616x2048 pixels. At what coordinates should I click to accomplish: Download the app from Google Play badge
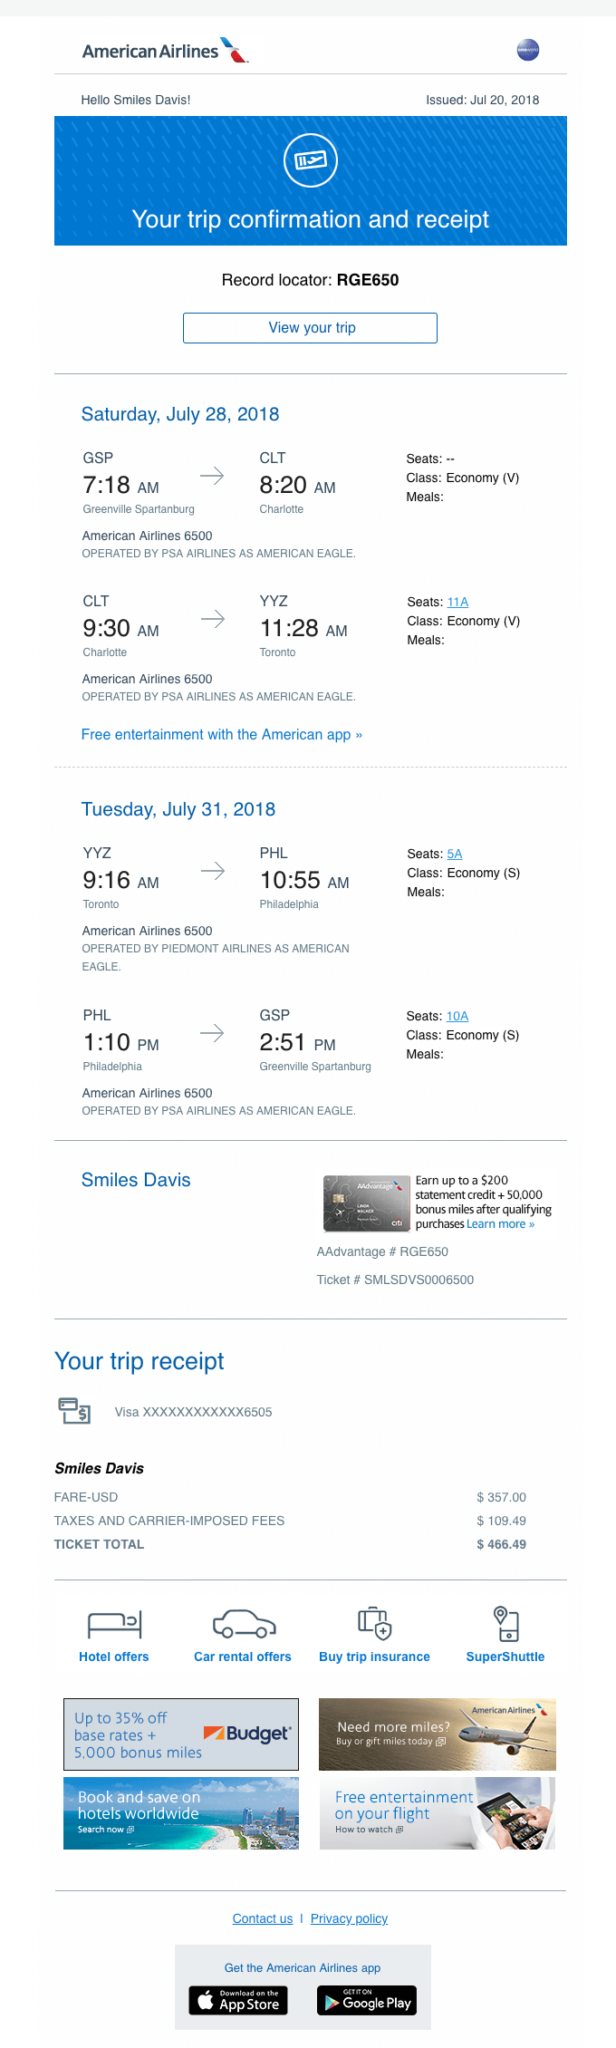tap(366, 2001)
